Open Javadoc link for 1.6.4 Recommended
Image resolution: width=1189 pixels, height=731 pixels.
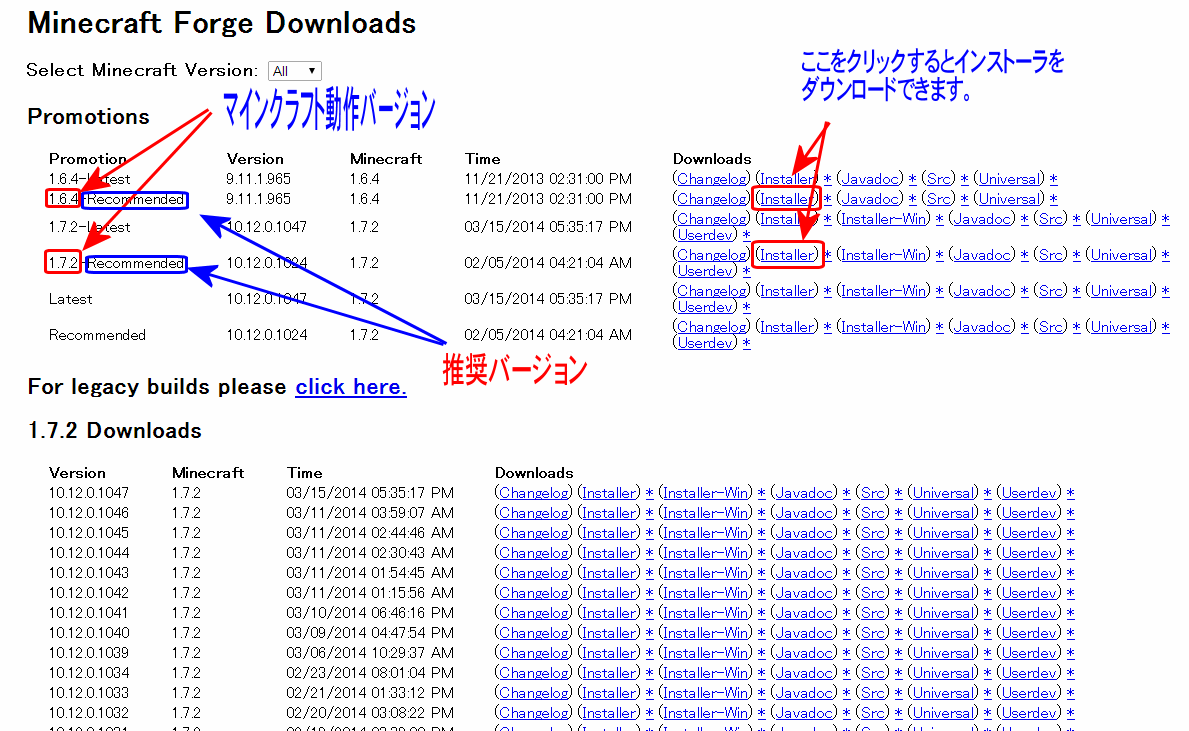(870, 199)
